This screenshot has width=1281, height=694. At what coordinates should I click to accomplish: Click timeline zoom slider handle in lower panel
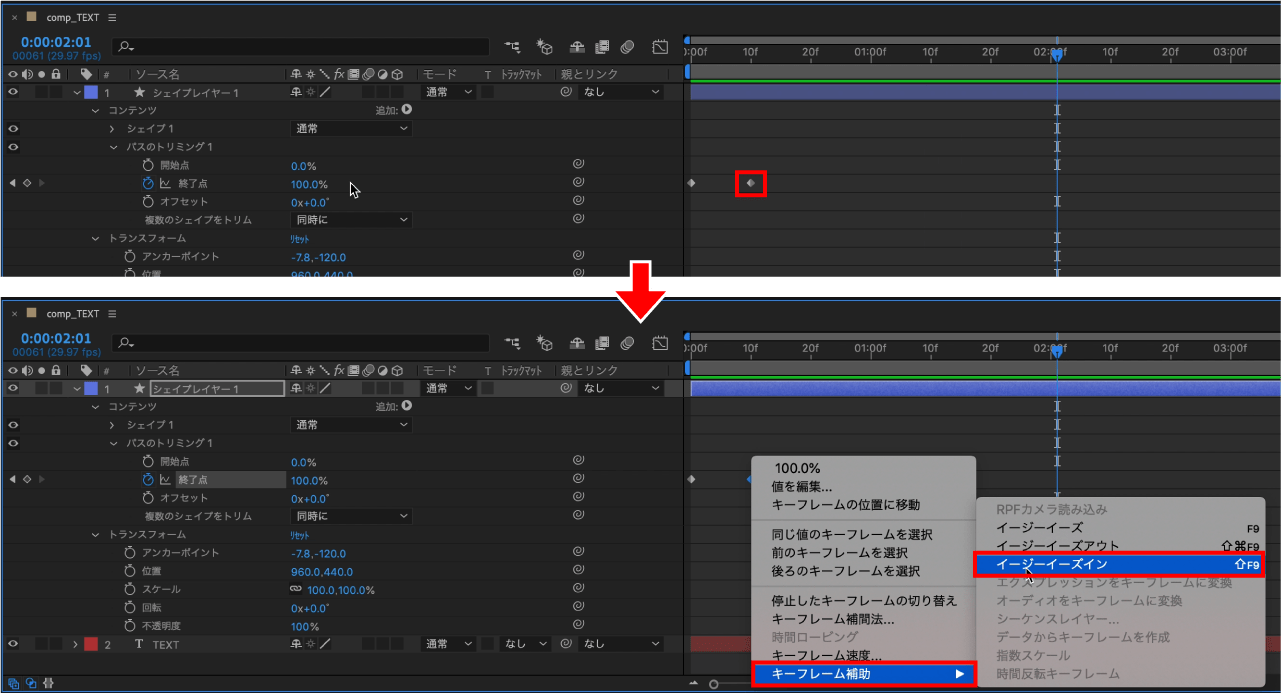(x=713, y=684)
